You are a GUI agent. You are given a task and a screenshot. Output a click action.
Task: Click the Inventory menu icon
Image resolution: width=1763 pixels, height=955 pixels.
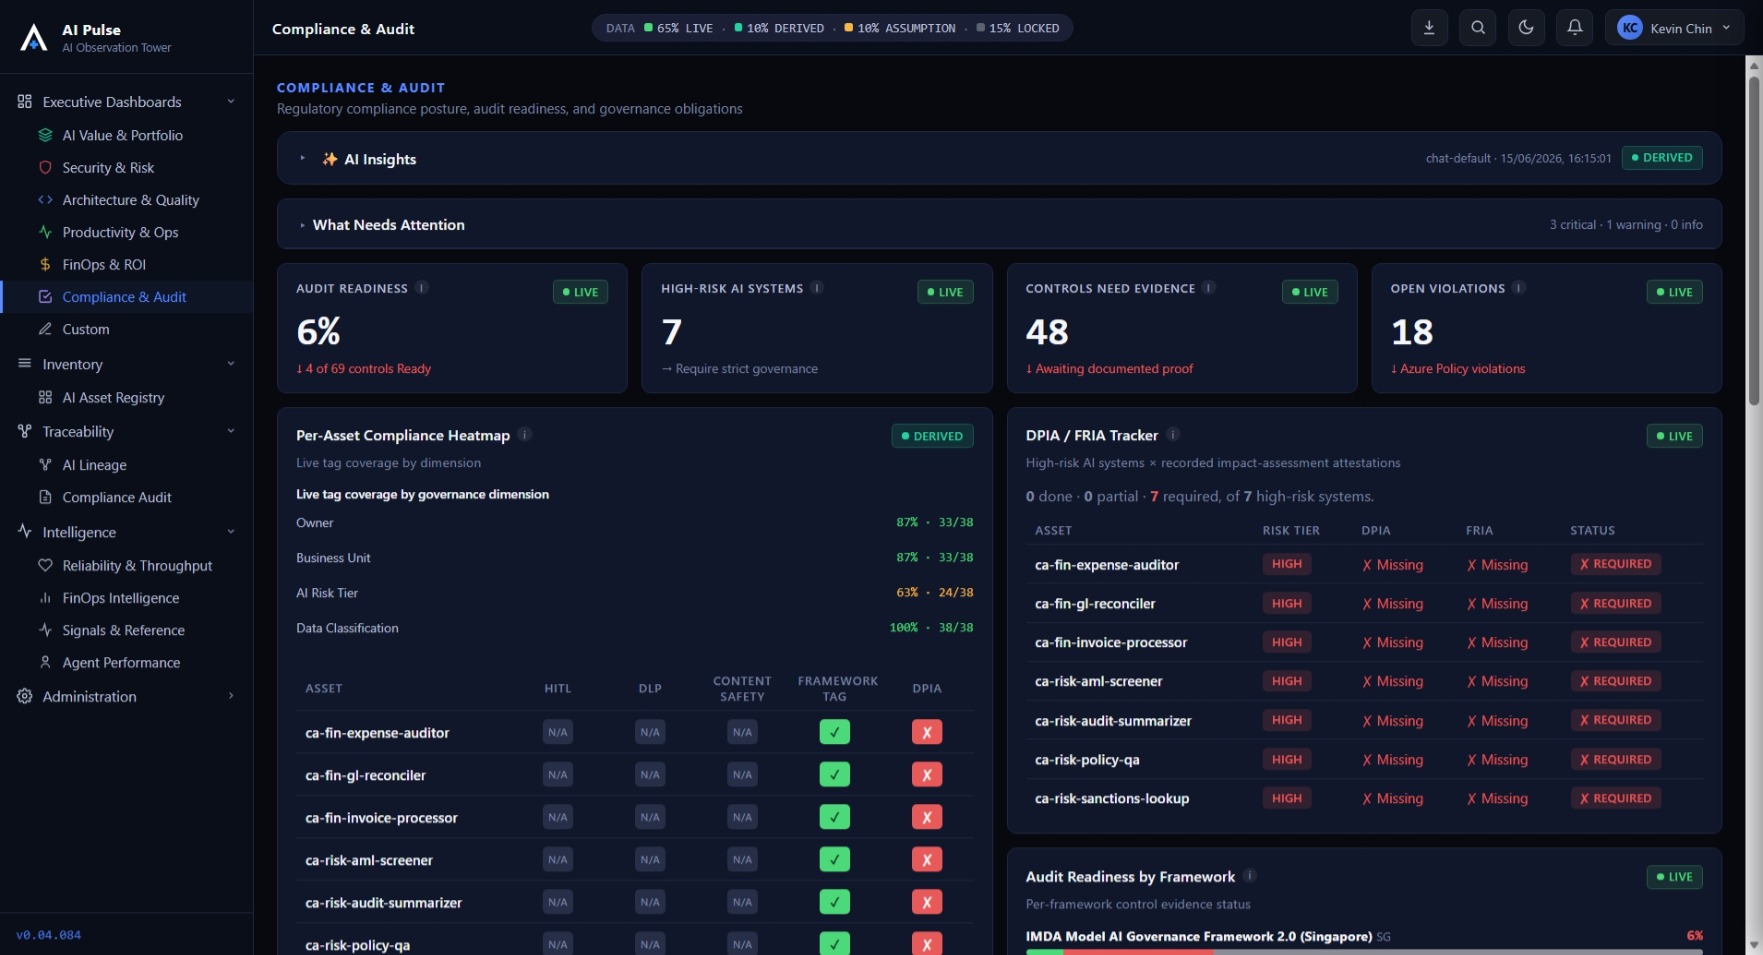click(x=25, y=364)
